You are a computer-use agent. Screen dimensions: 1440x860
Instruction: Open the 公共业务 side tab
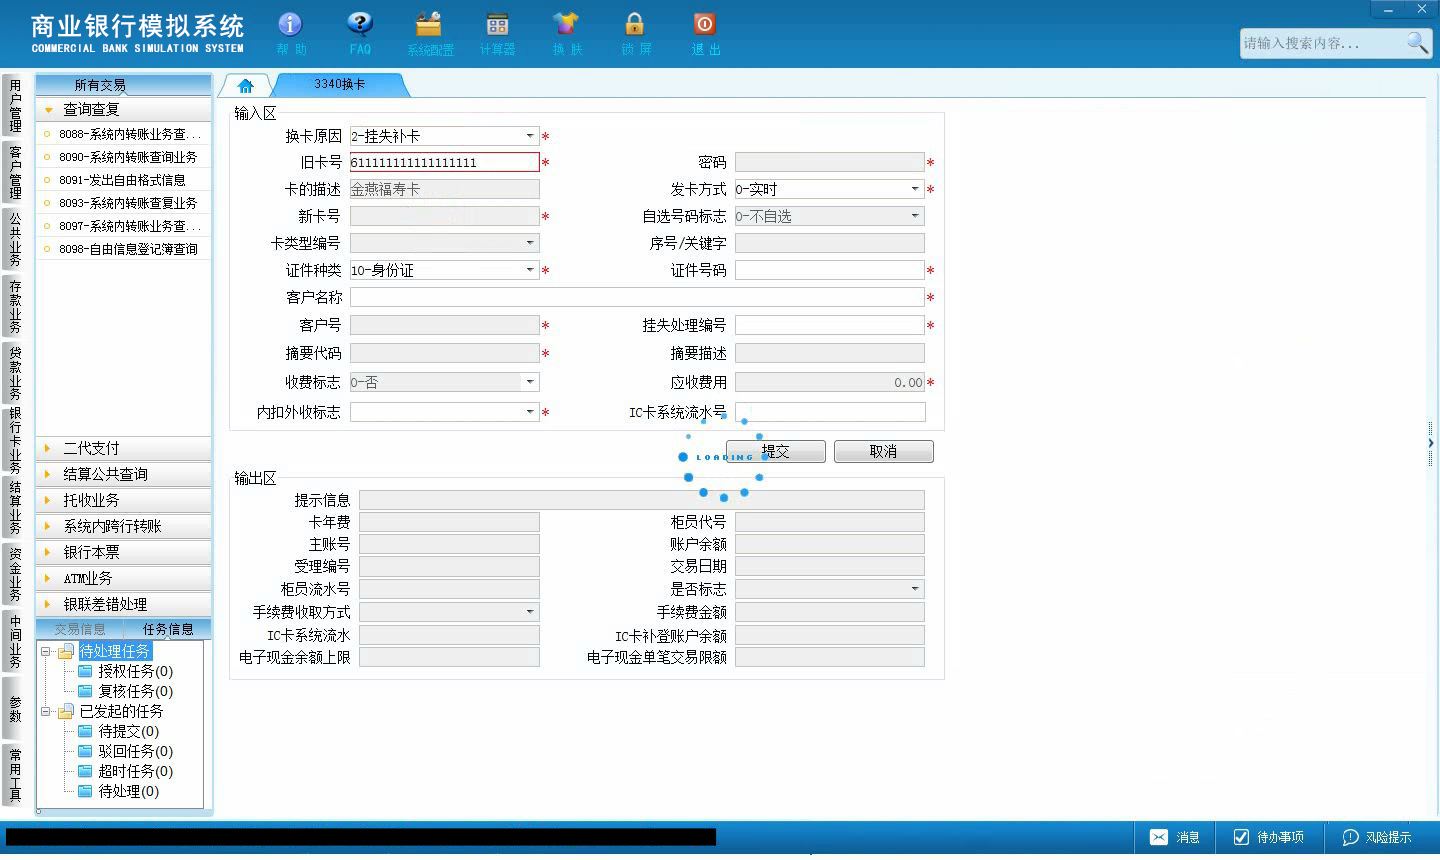[x=14, y=239]
